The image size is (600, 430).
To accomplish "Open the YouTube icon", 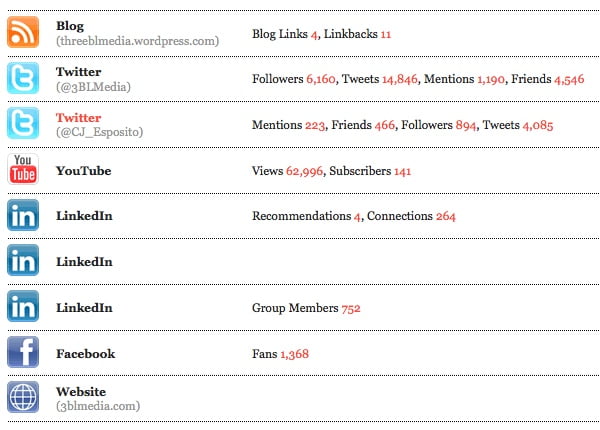I will tap(23, 170).
